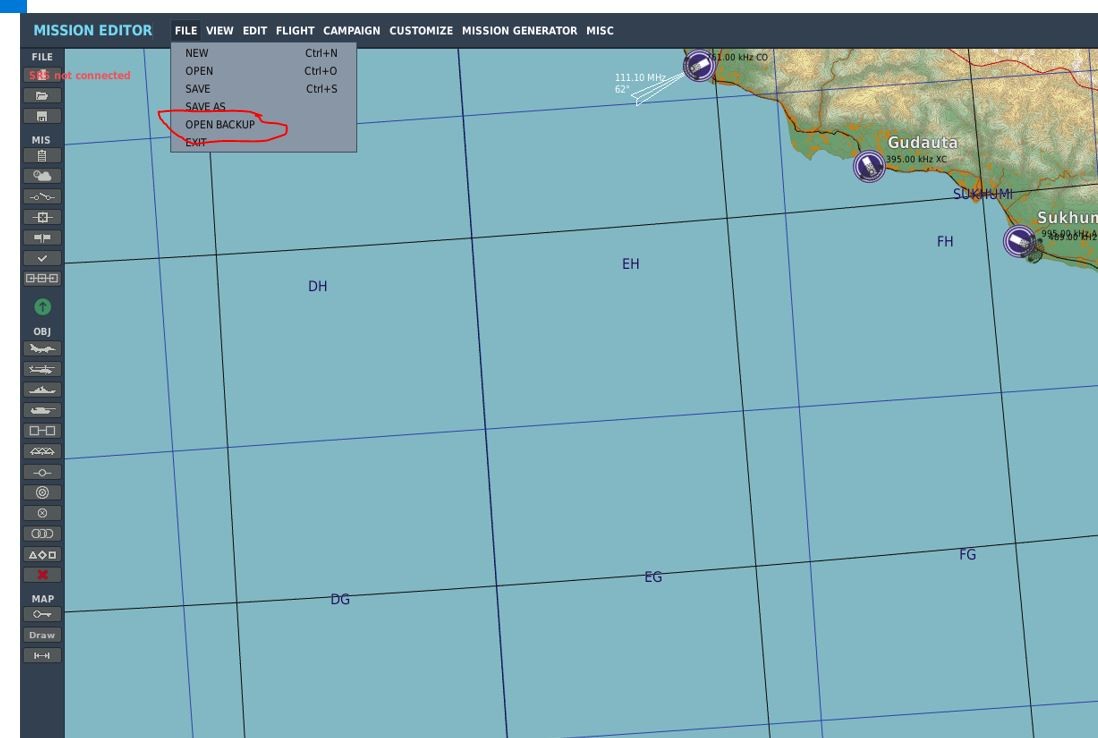Open the CUSTOMIZE menu
This screenshot has height=738, width=1098.
421,31
